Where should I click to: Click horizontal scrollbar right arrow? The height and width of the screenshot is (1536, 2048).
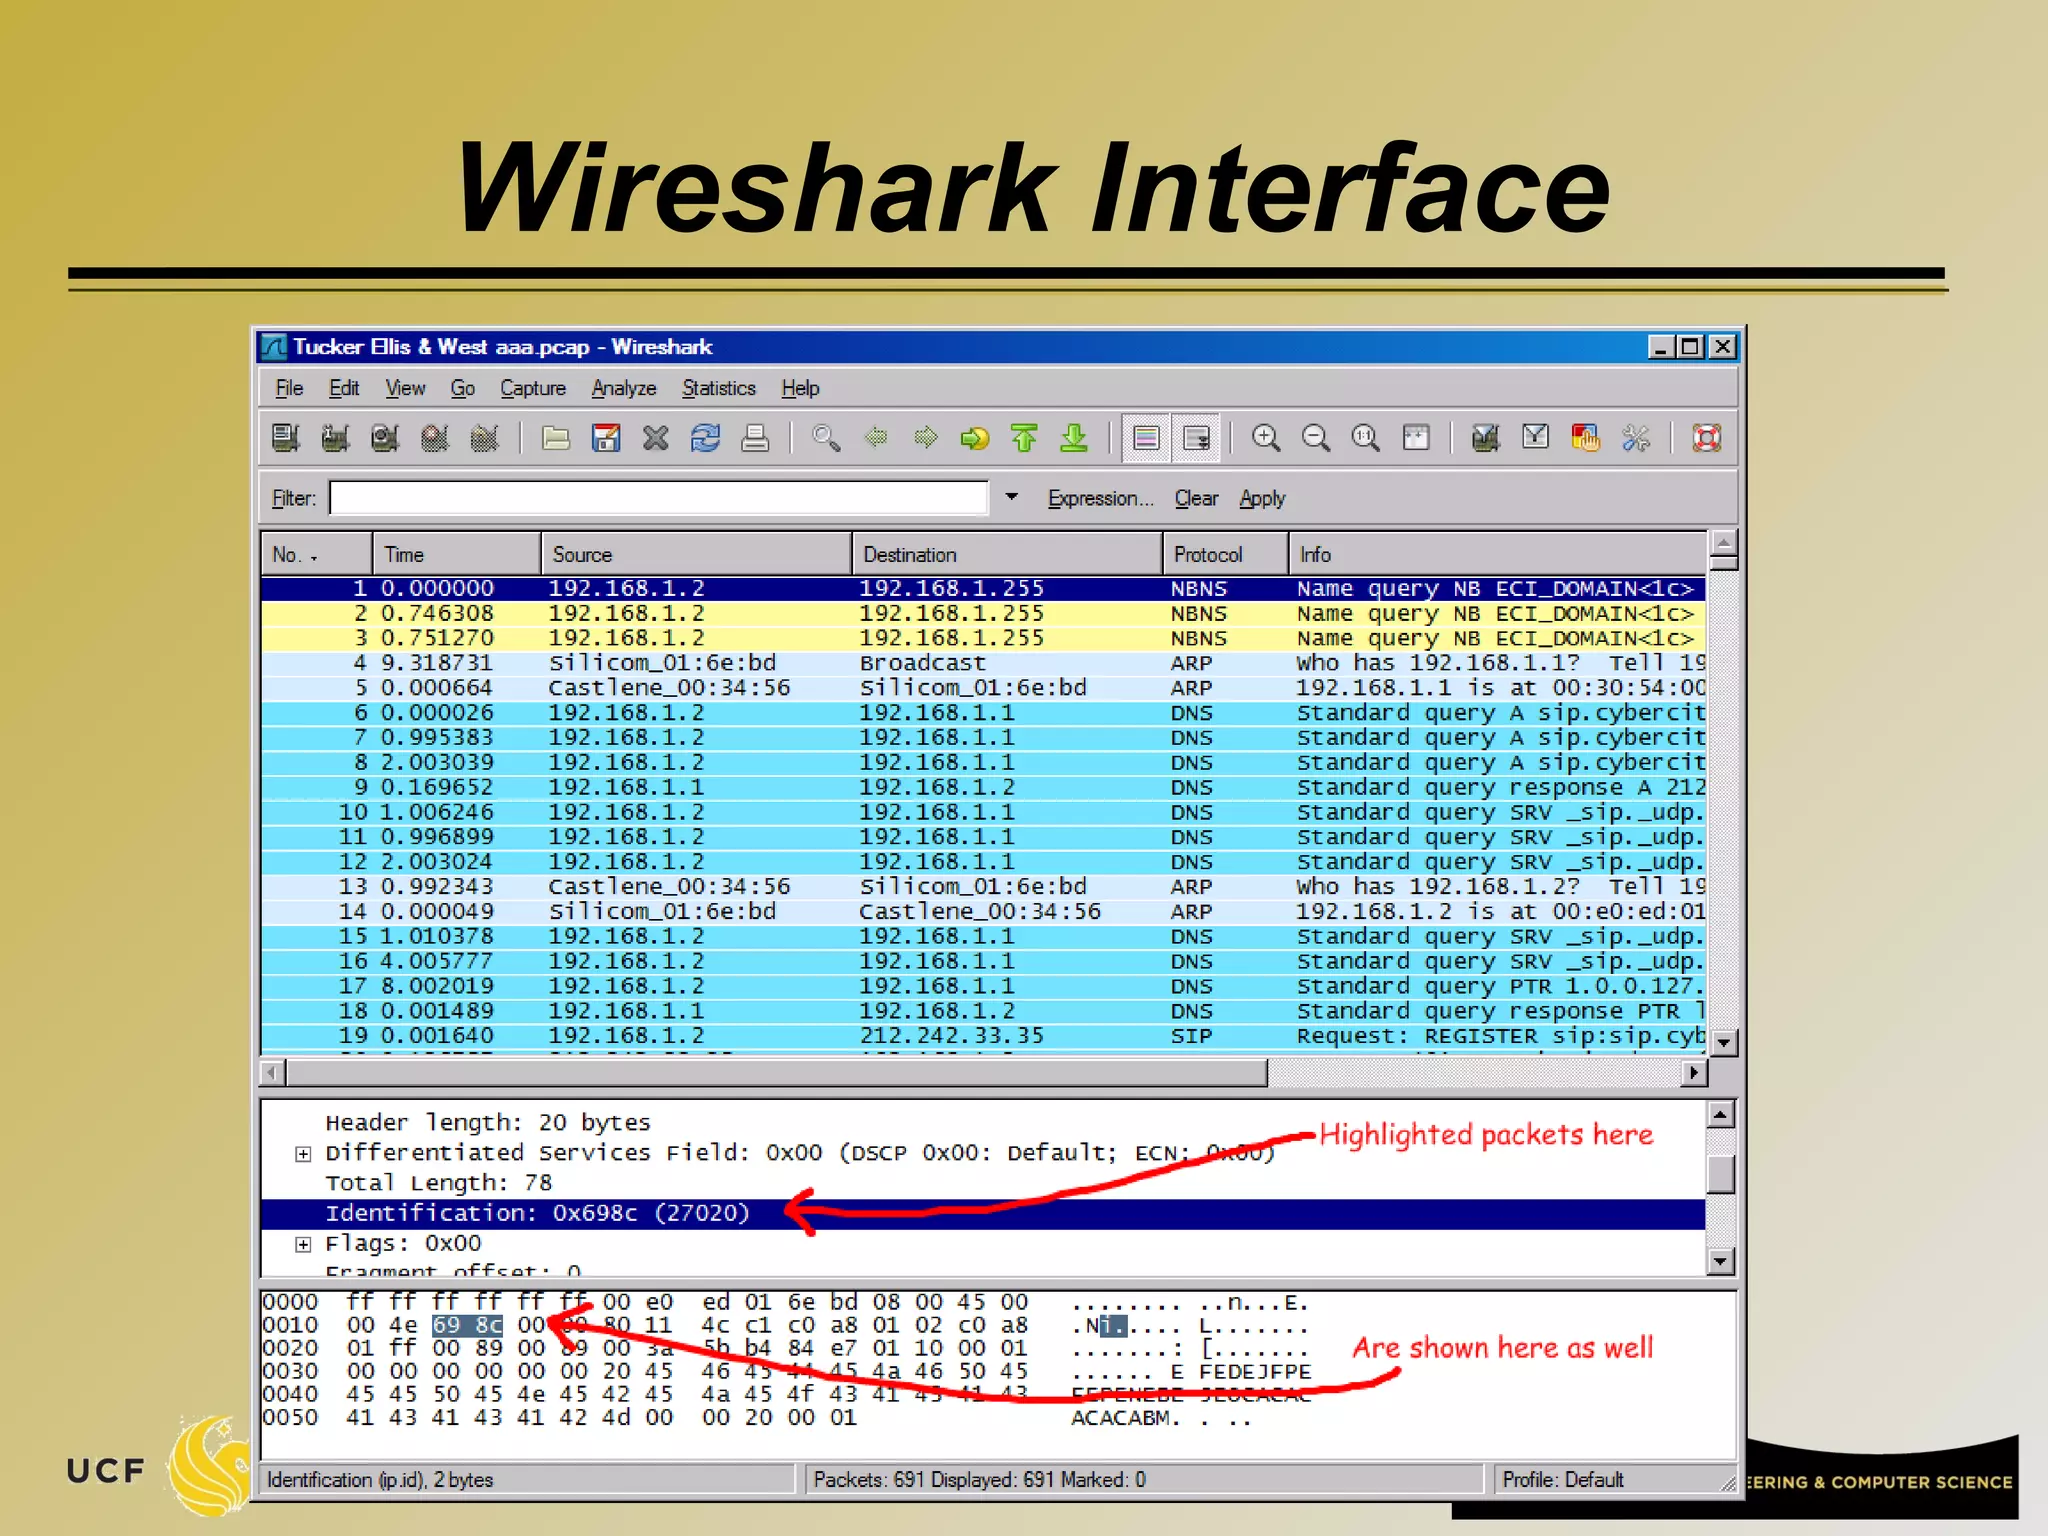[1694, 1073]
